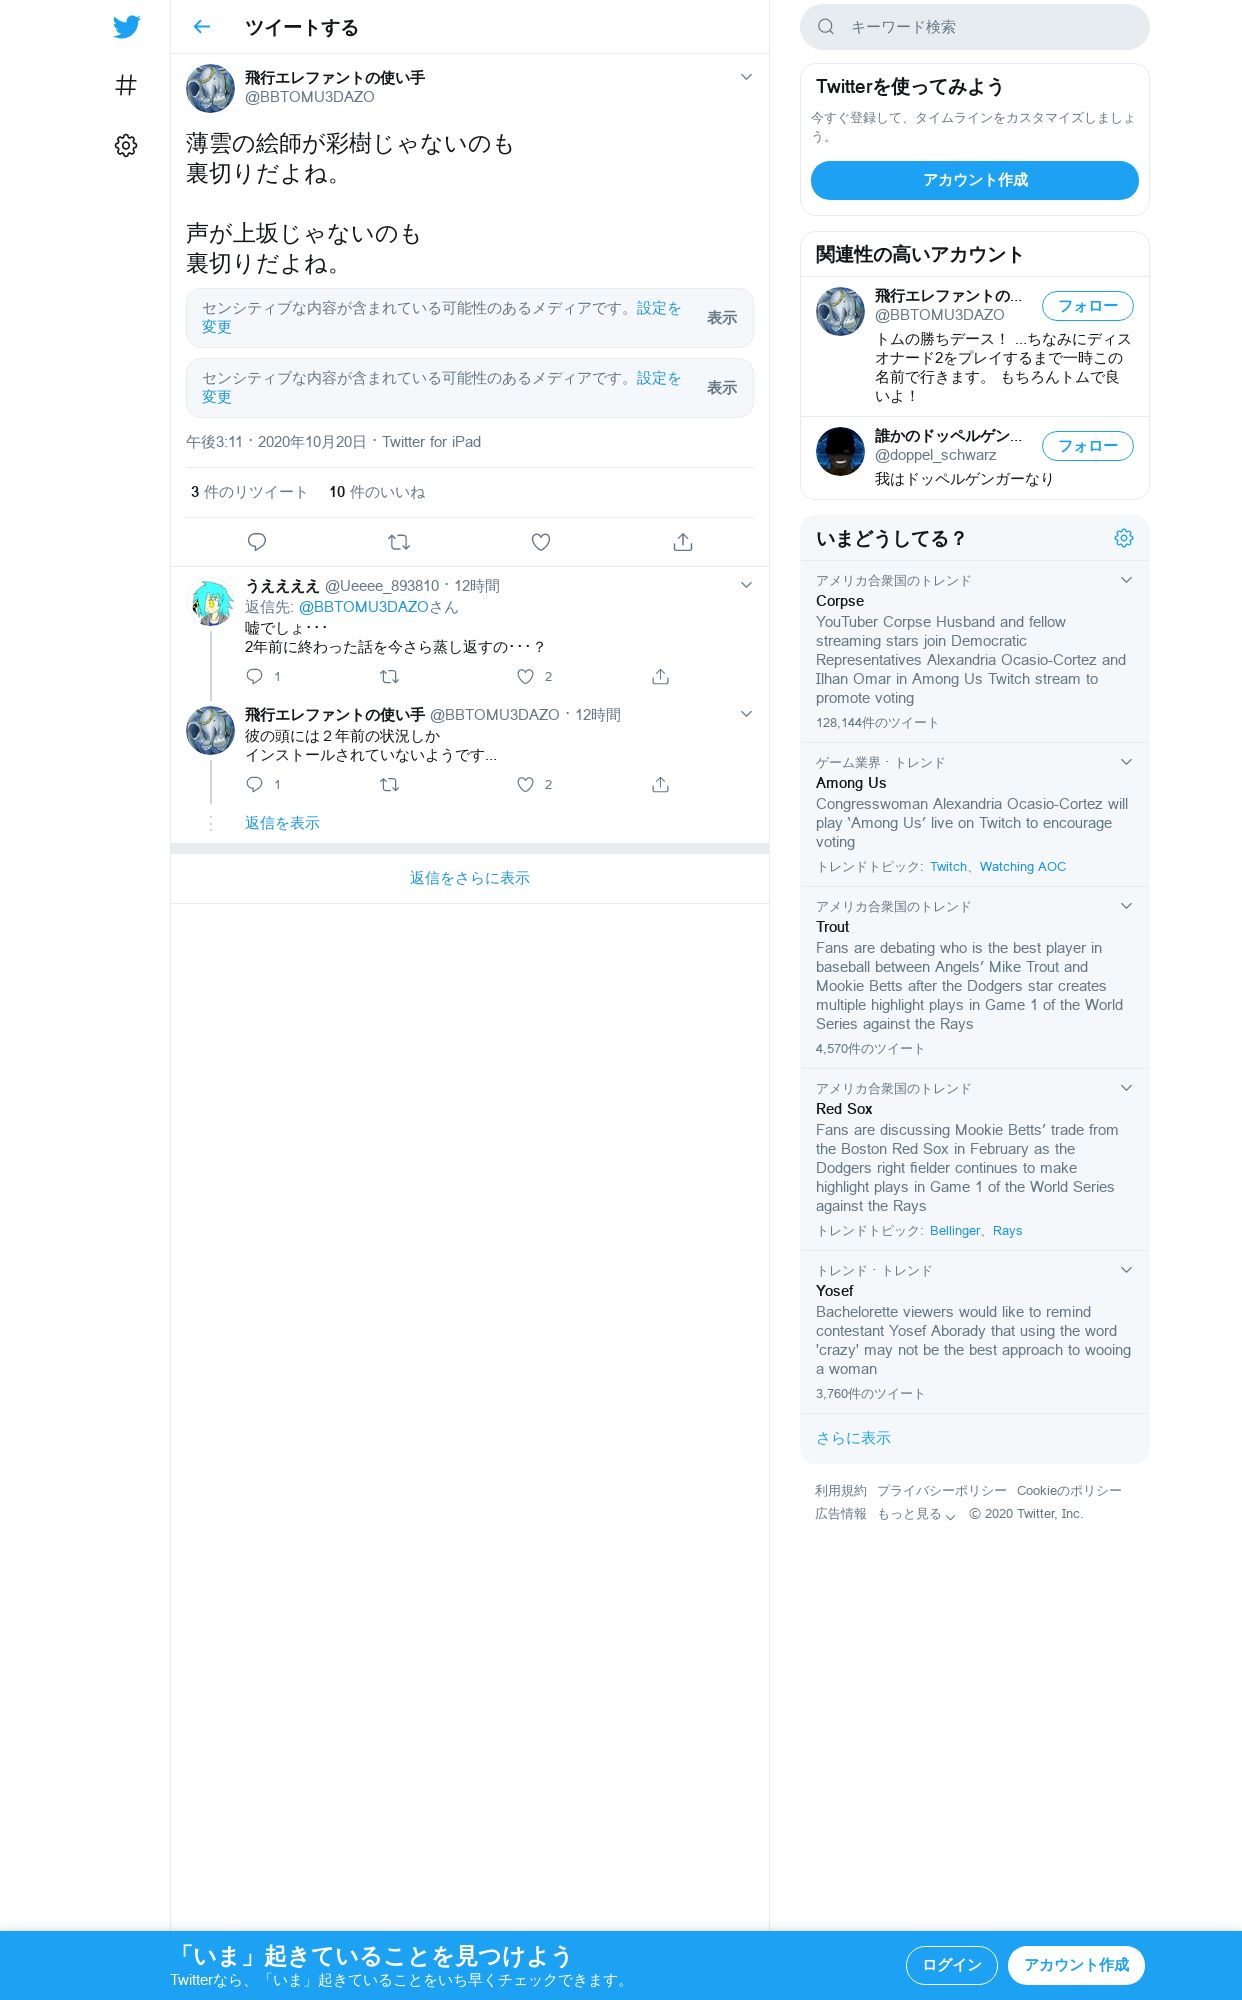Click the Twitter bird home icon
This screenshot has height=2000, width=1242.
point(126,27)
